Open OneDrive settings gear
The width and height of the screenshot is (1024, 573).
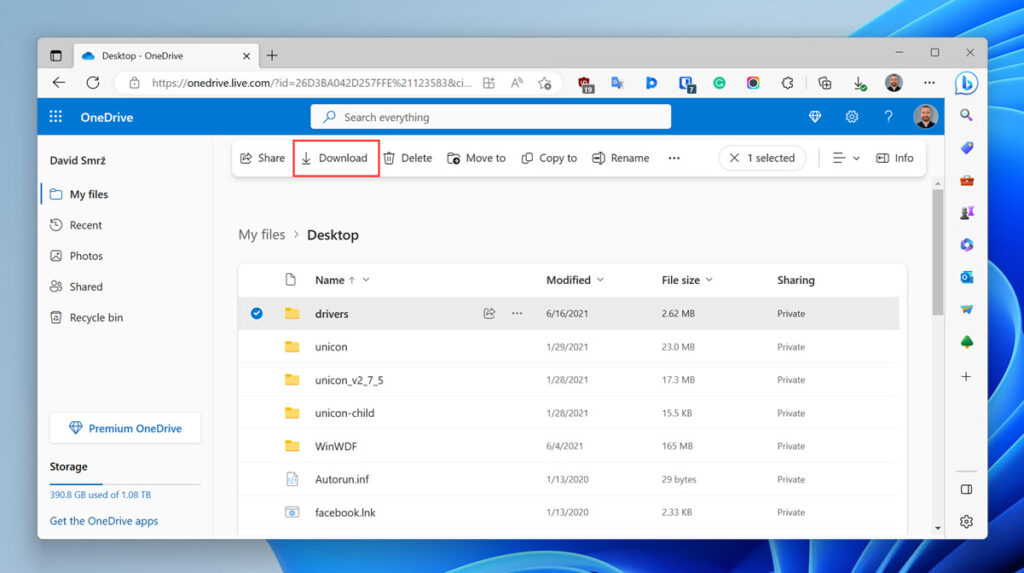pos(852,117)
